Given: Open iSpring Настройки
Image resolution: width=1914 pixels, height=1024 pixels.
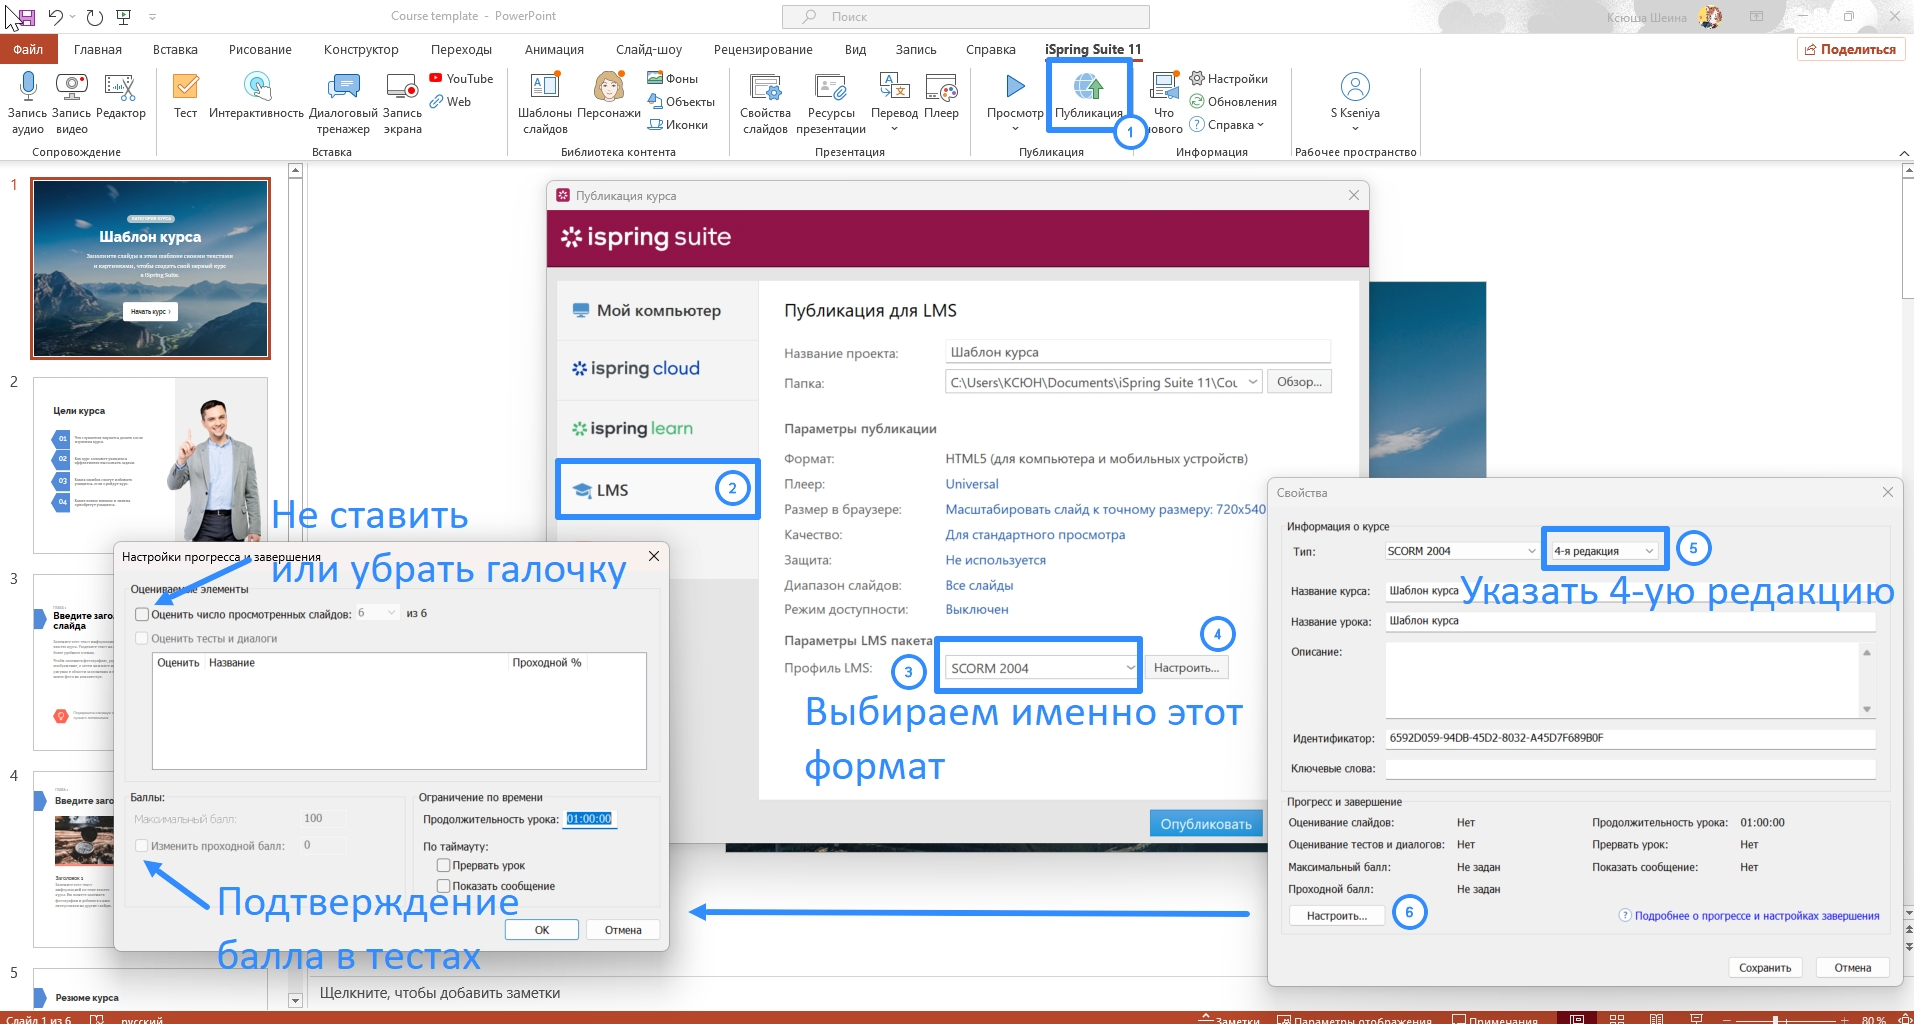Looking at the screenshot, I should click(x=1228, y=79).
